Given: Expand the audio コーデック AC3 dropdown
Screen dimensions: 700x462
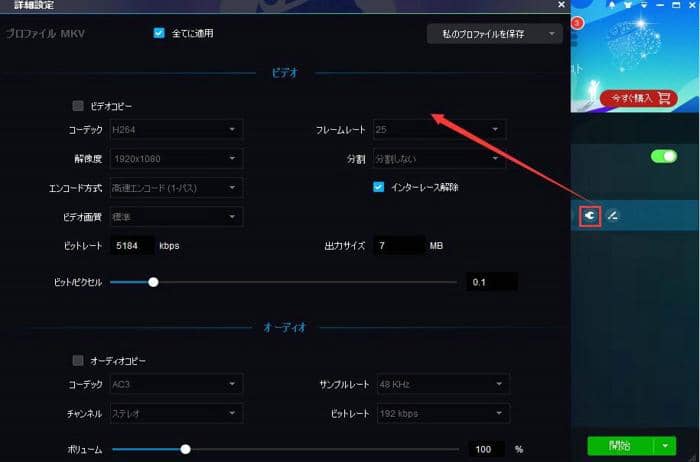Looking at the screenshot, I should [x=176, y=384].
